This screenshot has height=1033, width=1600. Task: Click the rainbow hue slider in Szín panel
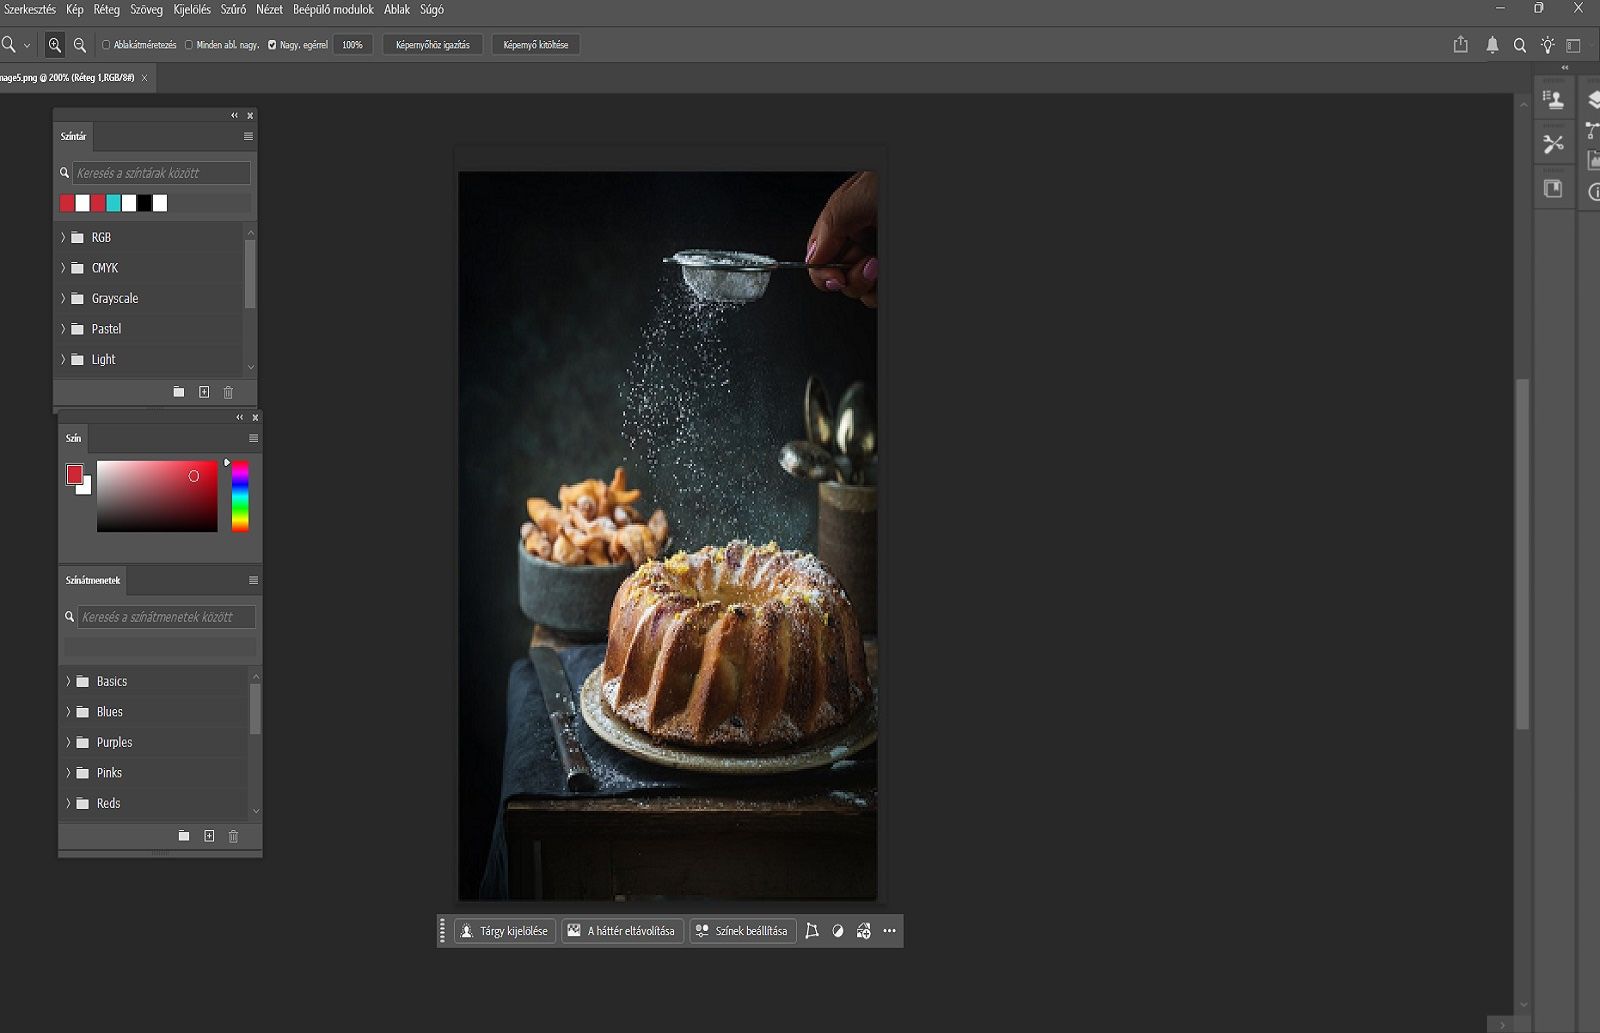click(x=240, y=496)
